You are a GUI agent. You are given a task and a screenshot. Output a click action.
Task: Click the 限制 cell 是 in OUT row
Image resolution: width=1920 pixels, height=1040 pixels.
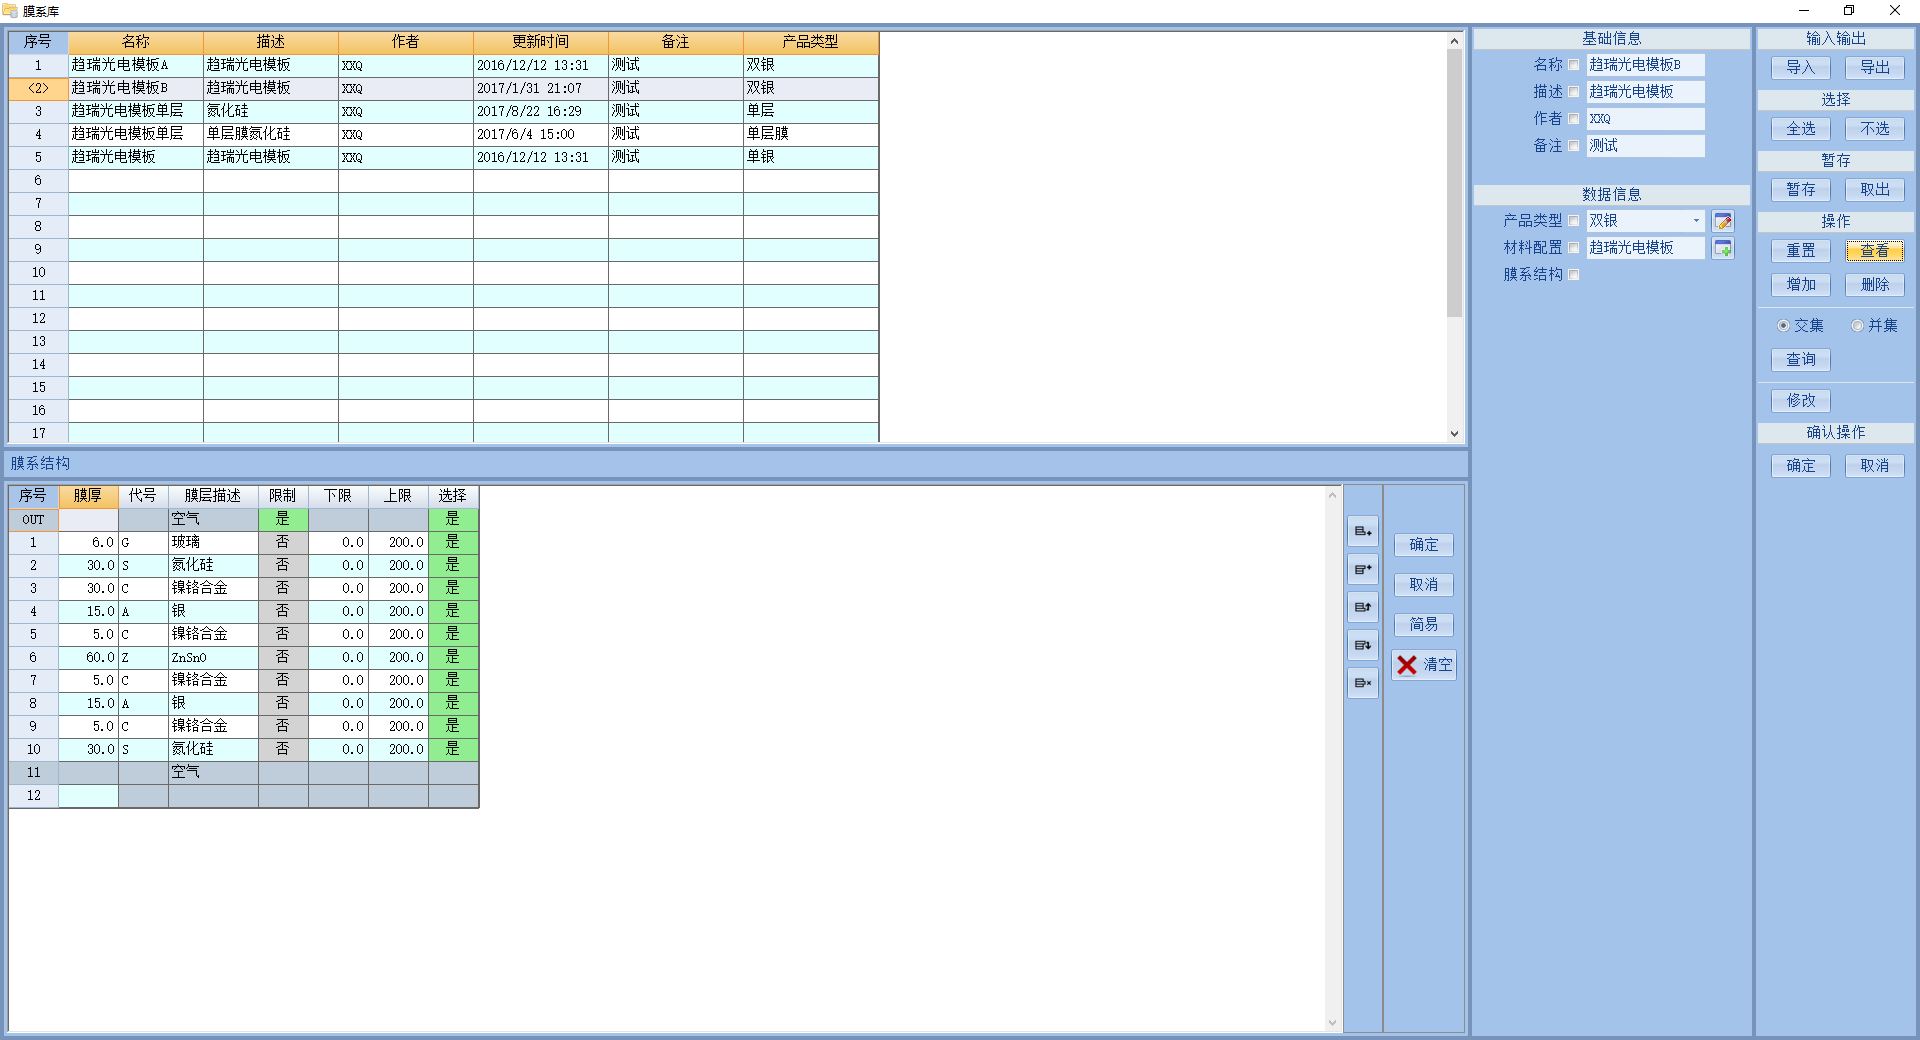click(283, 520)
